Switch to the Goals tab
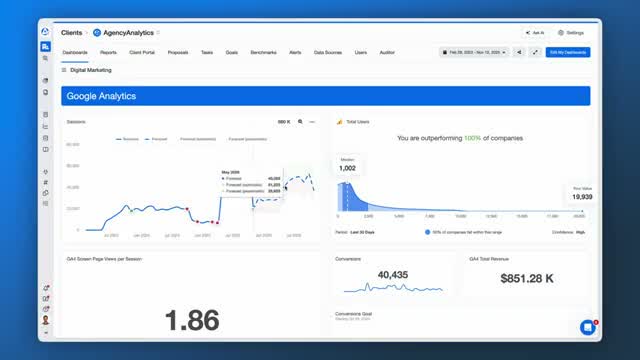Screen dimensions: 640x360 pyautogui.click(x=231, y=53)
